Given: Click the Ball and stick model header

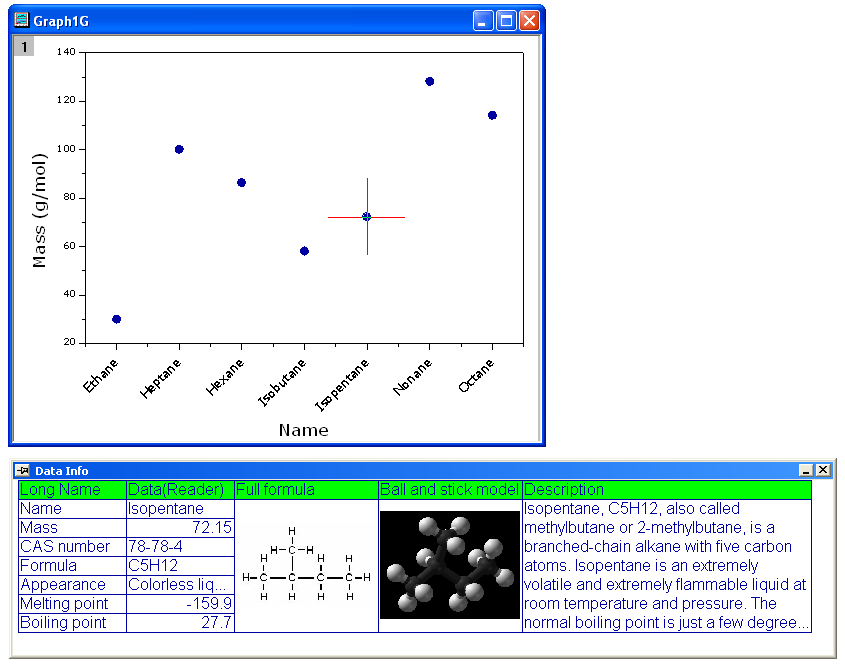Looking at the screenshot, I should tap(450, 490).
